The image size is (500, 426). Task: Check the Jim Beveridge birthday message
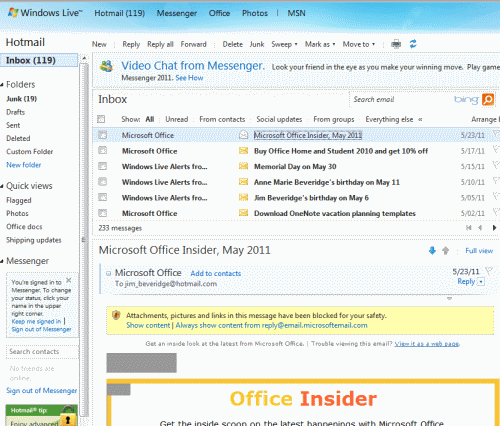point(102,197)
